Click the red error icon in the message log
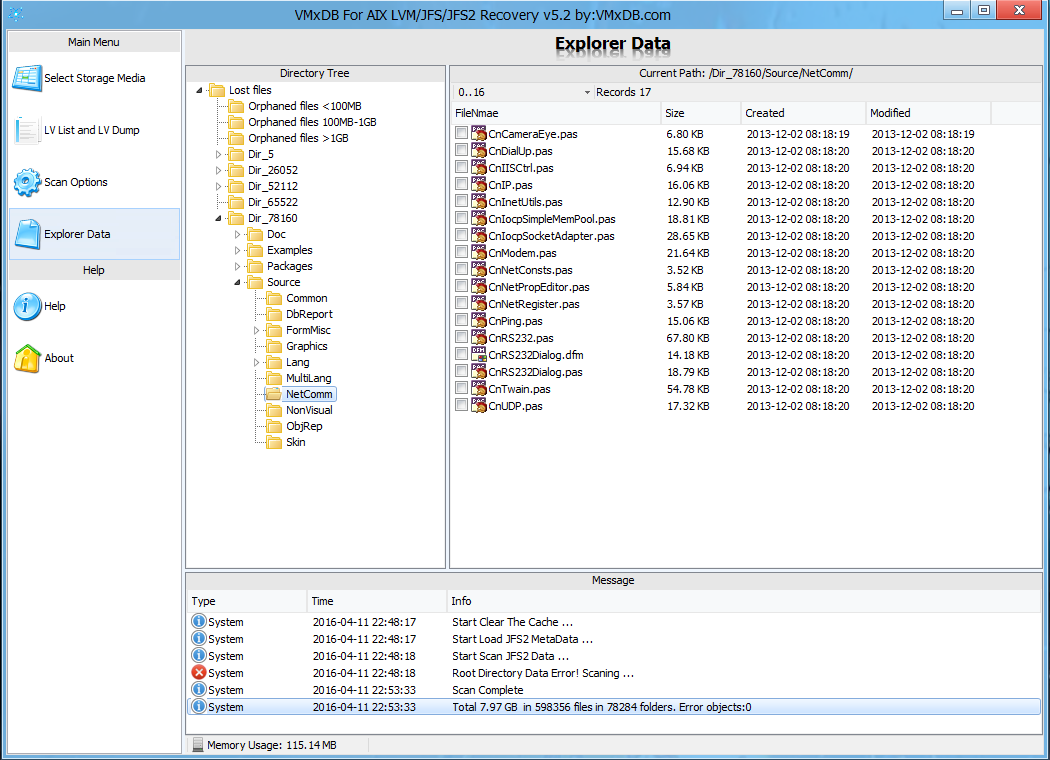The height and width of the screenshot is (760, 1050). click(x=199, y=672)
